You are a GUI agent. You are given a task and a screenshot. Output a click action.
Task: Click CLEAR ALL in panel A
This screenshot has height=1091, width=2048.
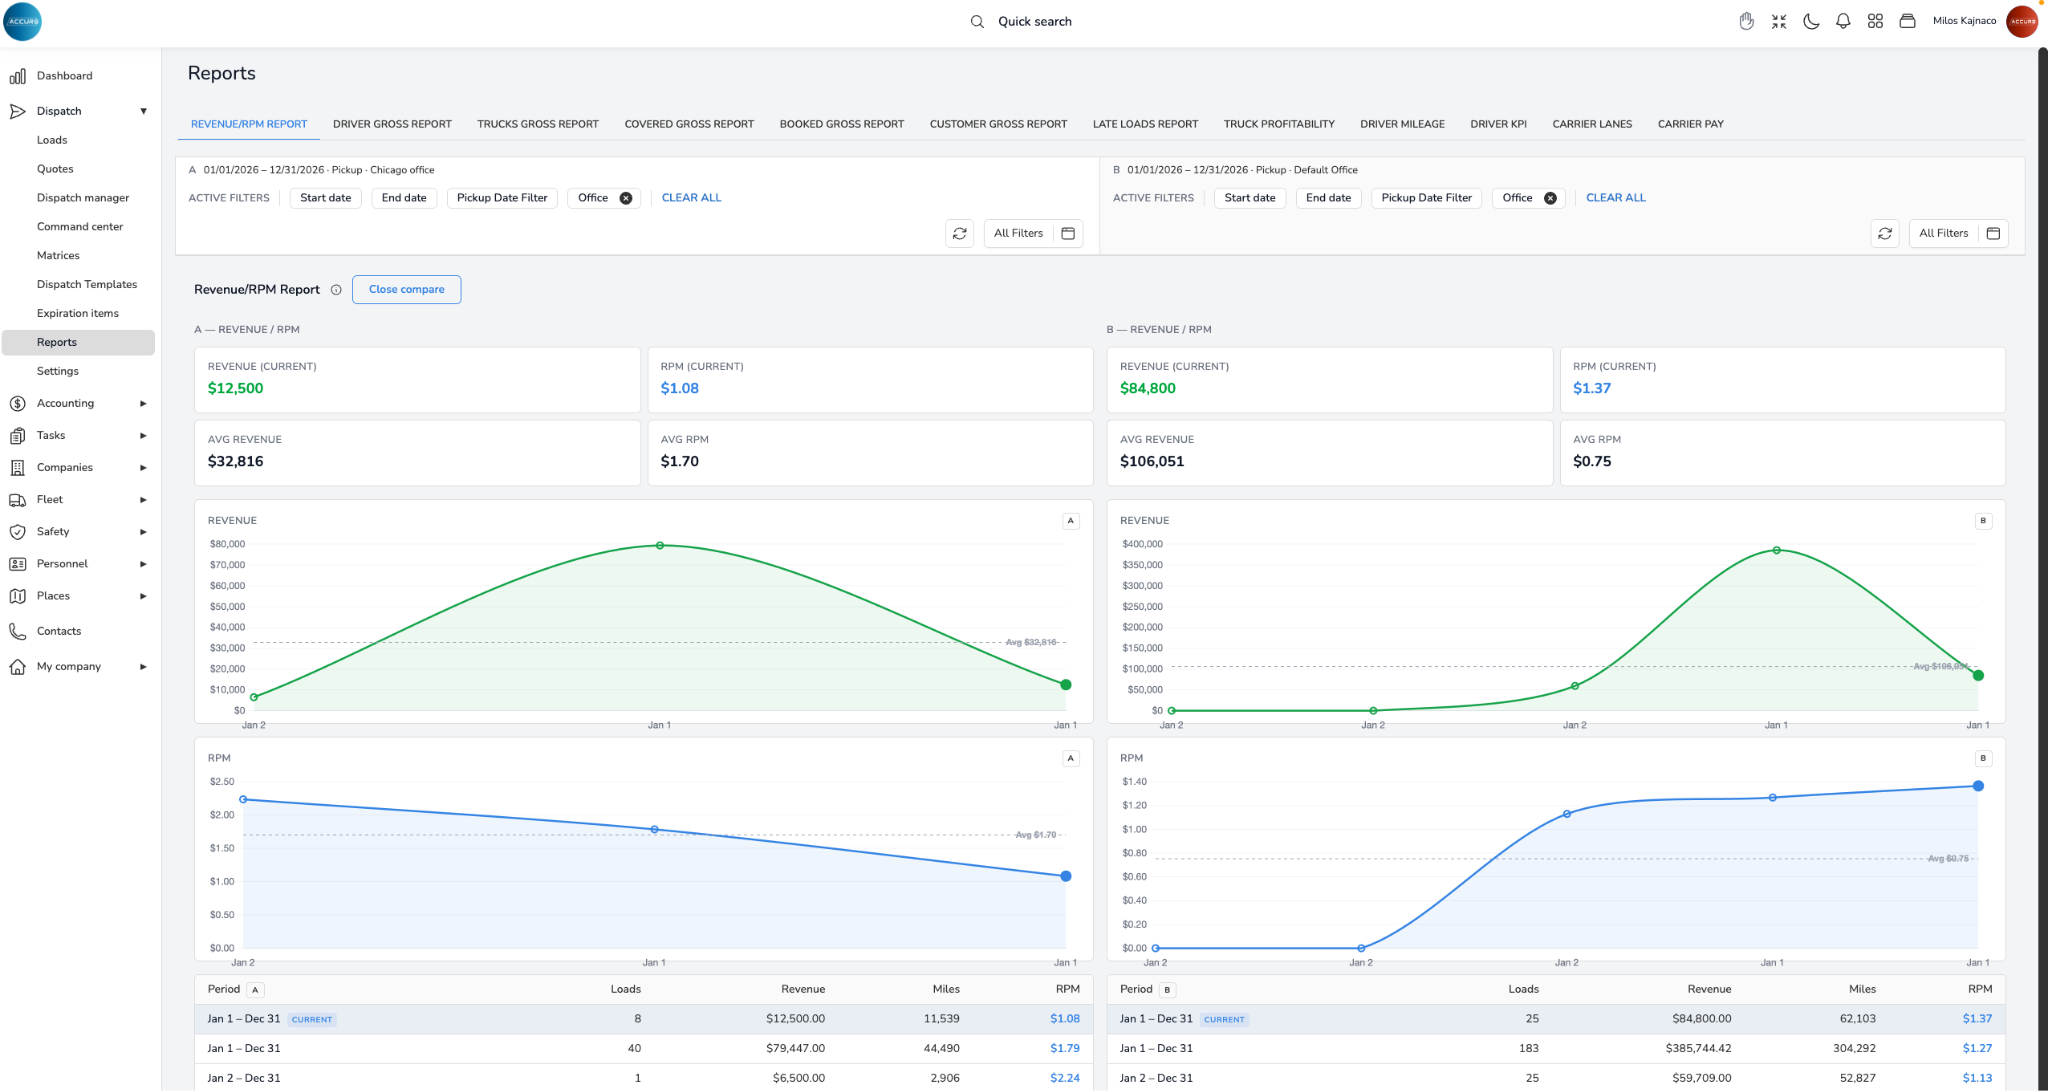(691, 198)
